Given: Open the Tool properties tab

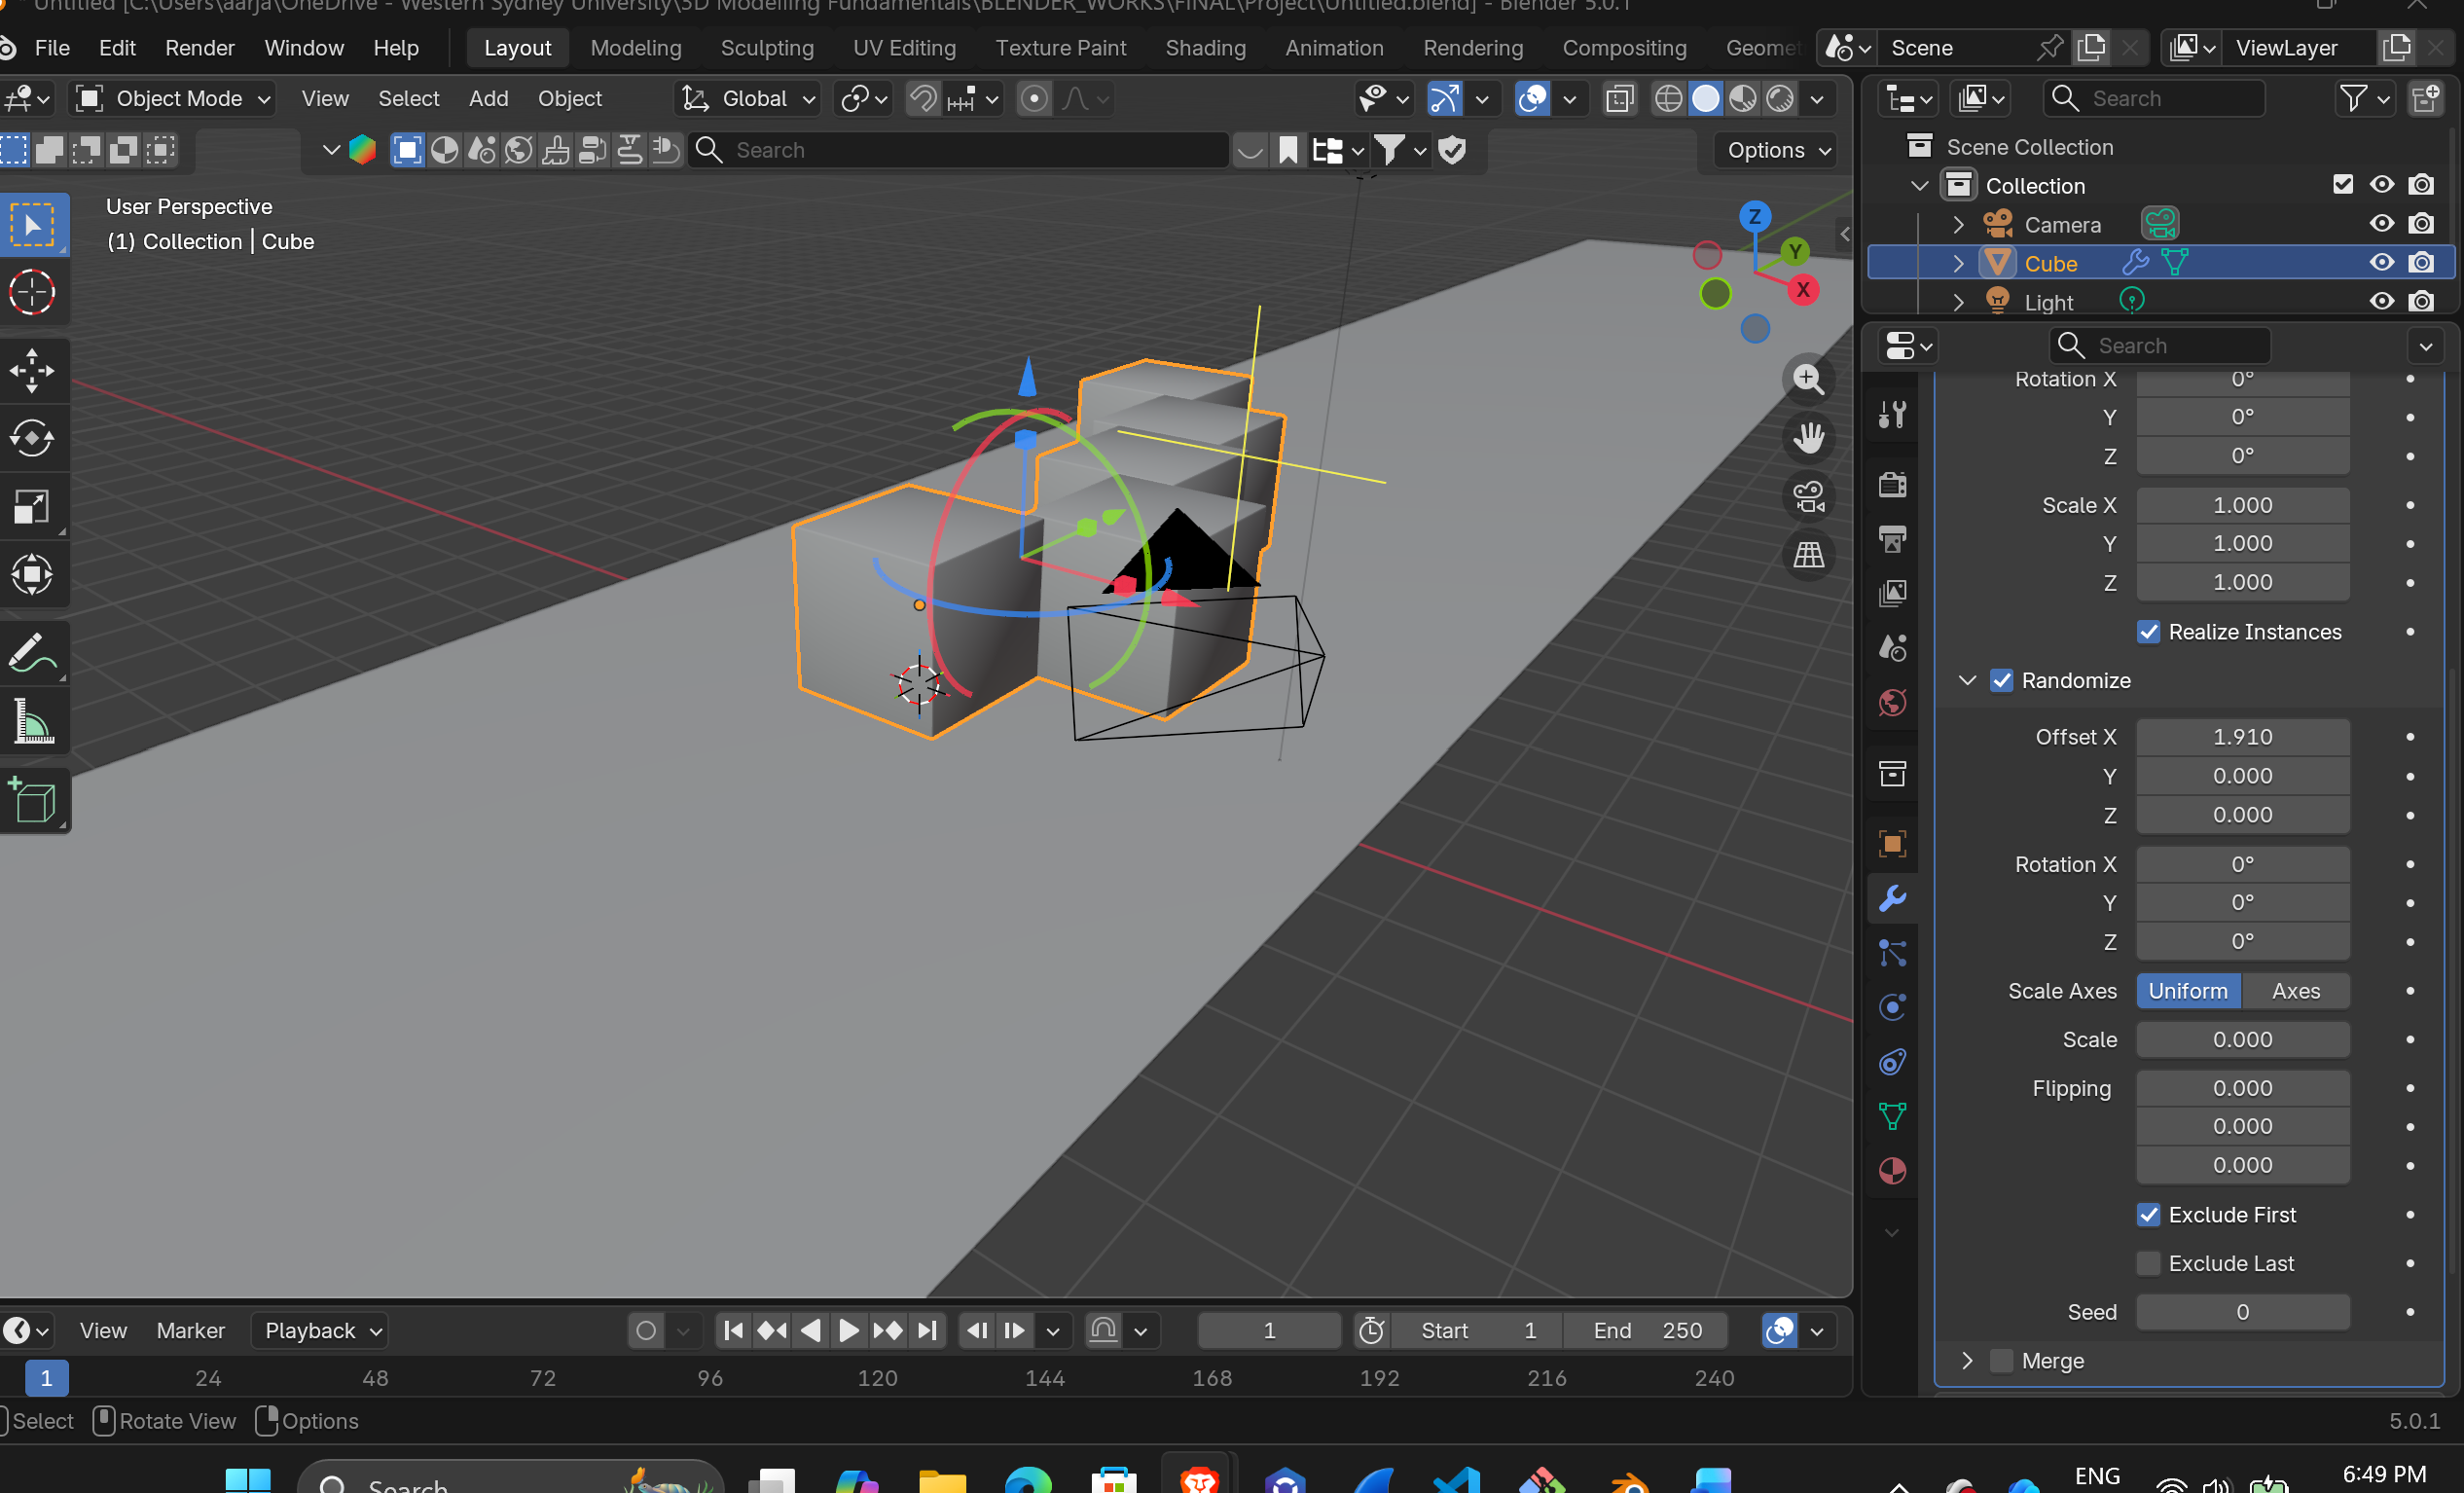Looking at the screenshot, I should click(x=1892, y=413).
